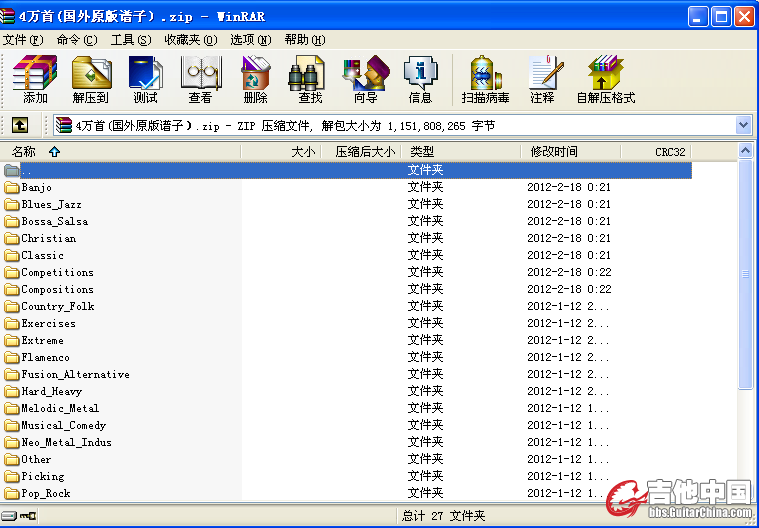Open the 工具 (Tools) menu
The height and width of the screenshot is (528, 759).
pos(131,40)
